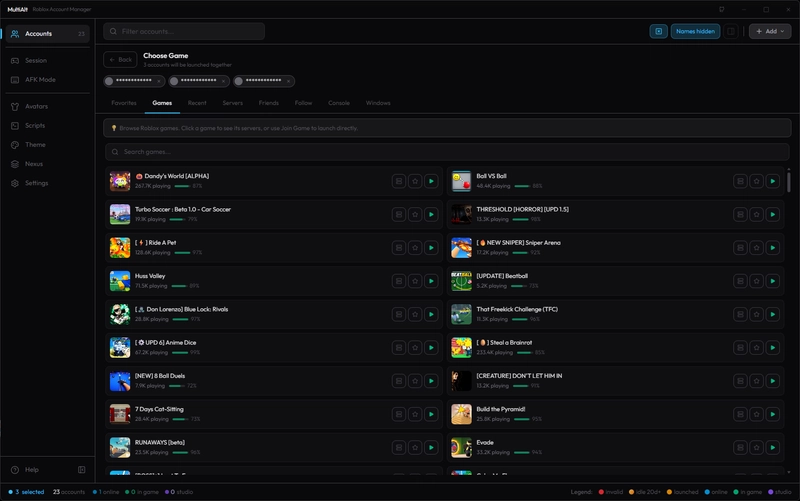
Task: Launch Build the Pyramid!
Action: pyautogui.click(x=772, y=414)
